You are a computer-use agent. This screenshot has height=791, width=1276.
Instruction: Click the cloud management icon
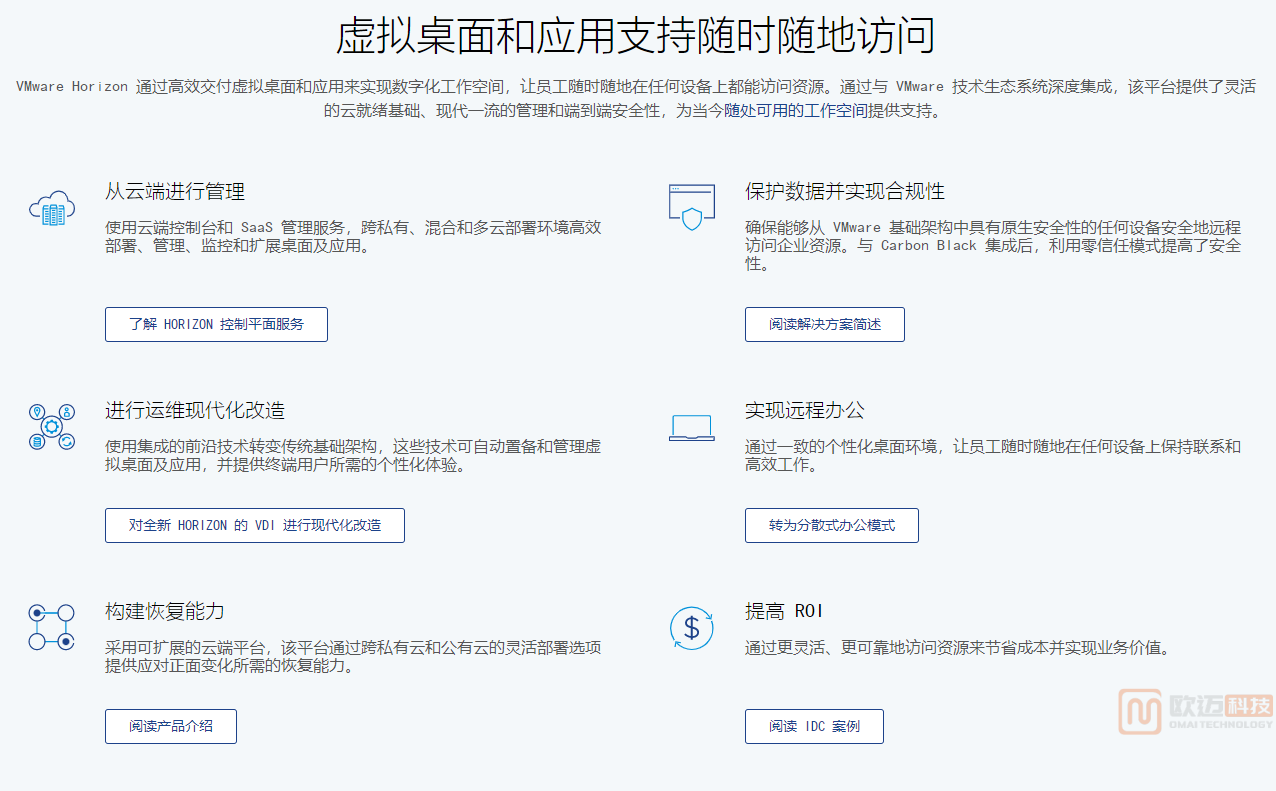[x=52, y=208]
